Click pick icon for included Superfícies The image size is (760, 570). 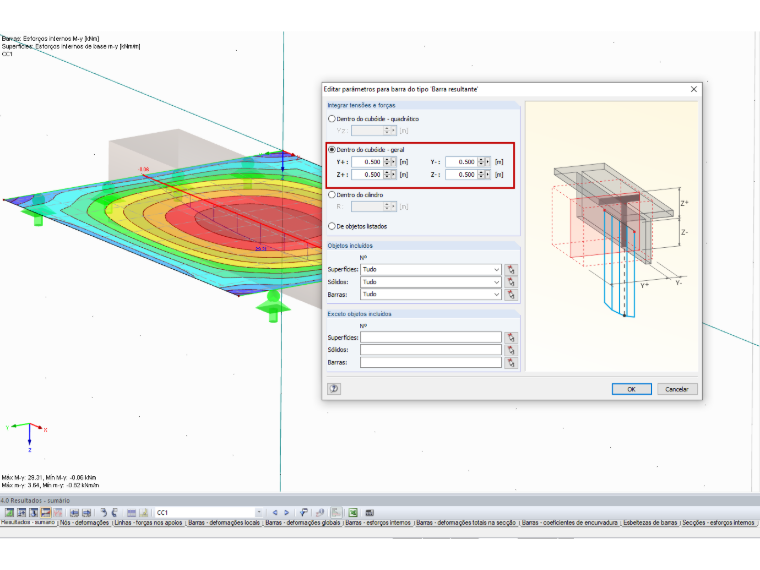[511, 269]
